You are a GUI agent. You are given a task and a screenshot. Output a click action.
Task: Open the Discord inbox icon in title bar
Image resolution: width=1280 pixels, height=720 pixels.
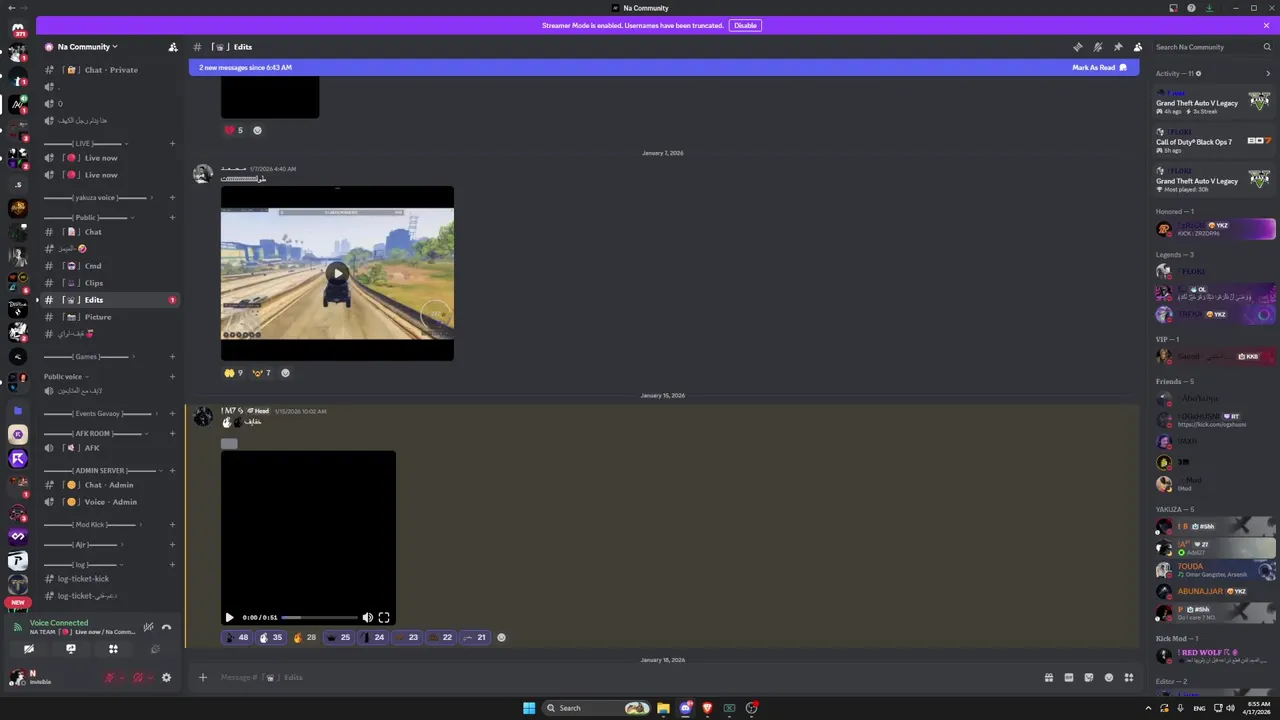1173,8
